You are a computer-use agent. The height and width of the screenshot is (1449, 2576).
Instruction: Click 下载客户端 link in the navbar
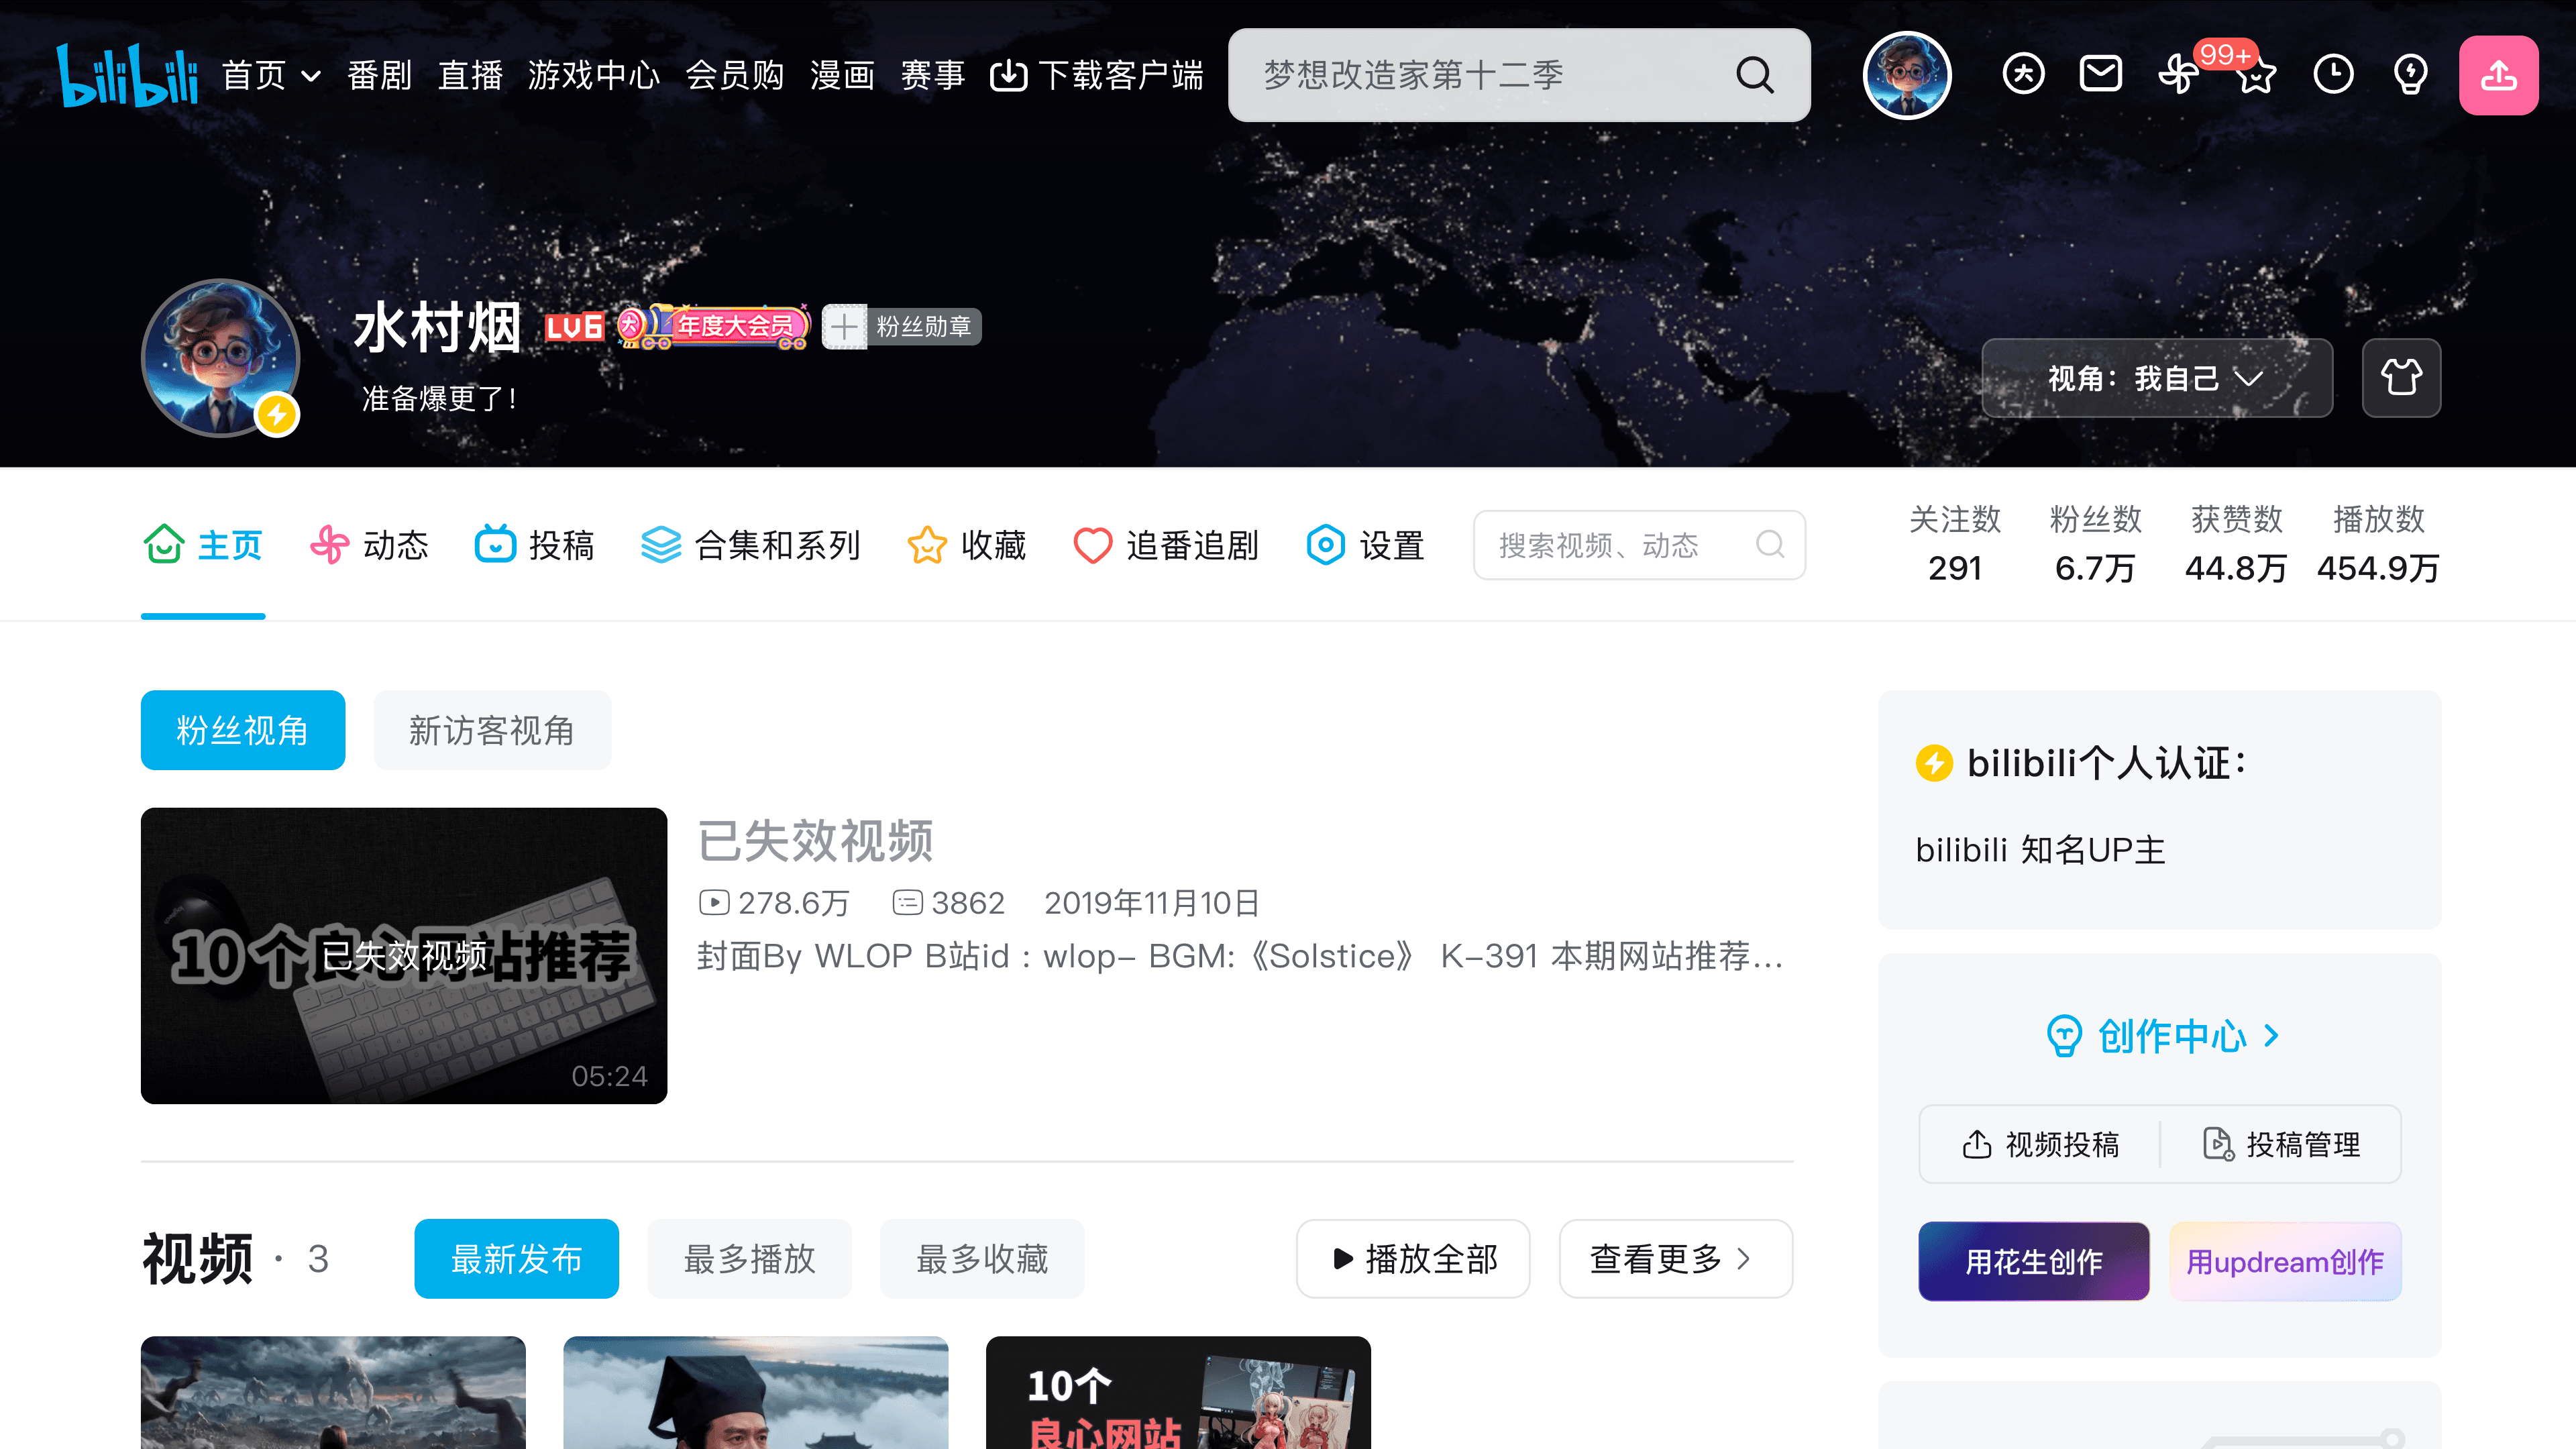point(1097,75)
